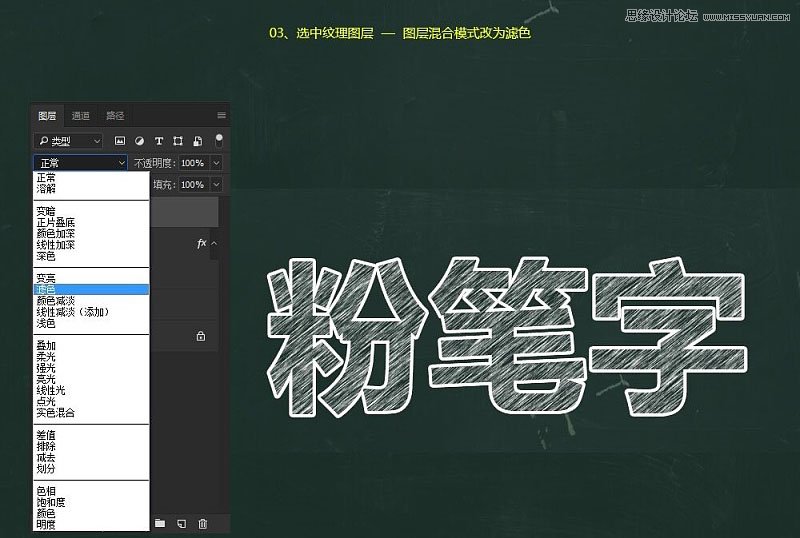Choose 线性减淡（添加） blend mode
This screenshot has width=800, height=538.
pos(91,312)
